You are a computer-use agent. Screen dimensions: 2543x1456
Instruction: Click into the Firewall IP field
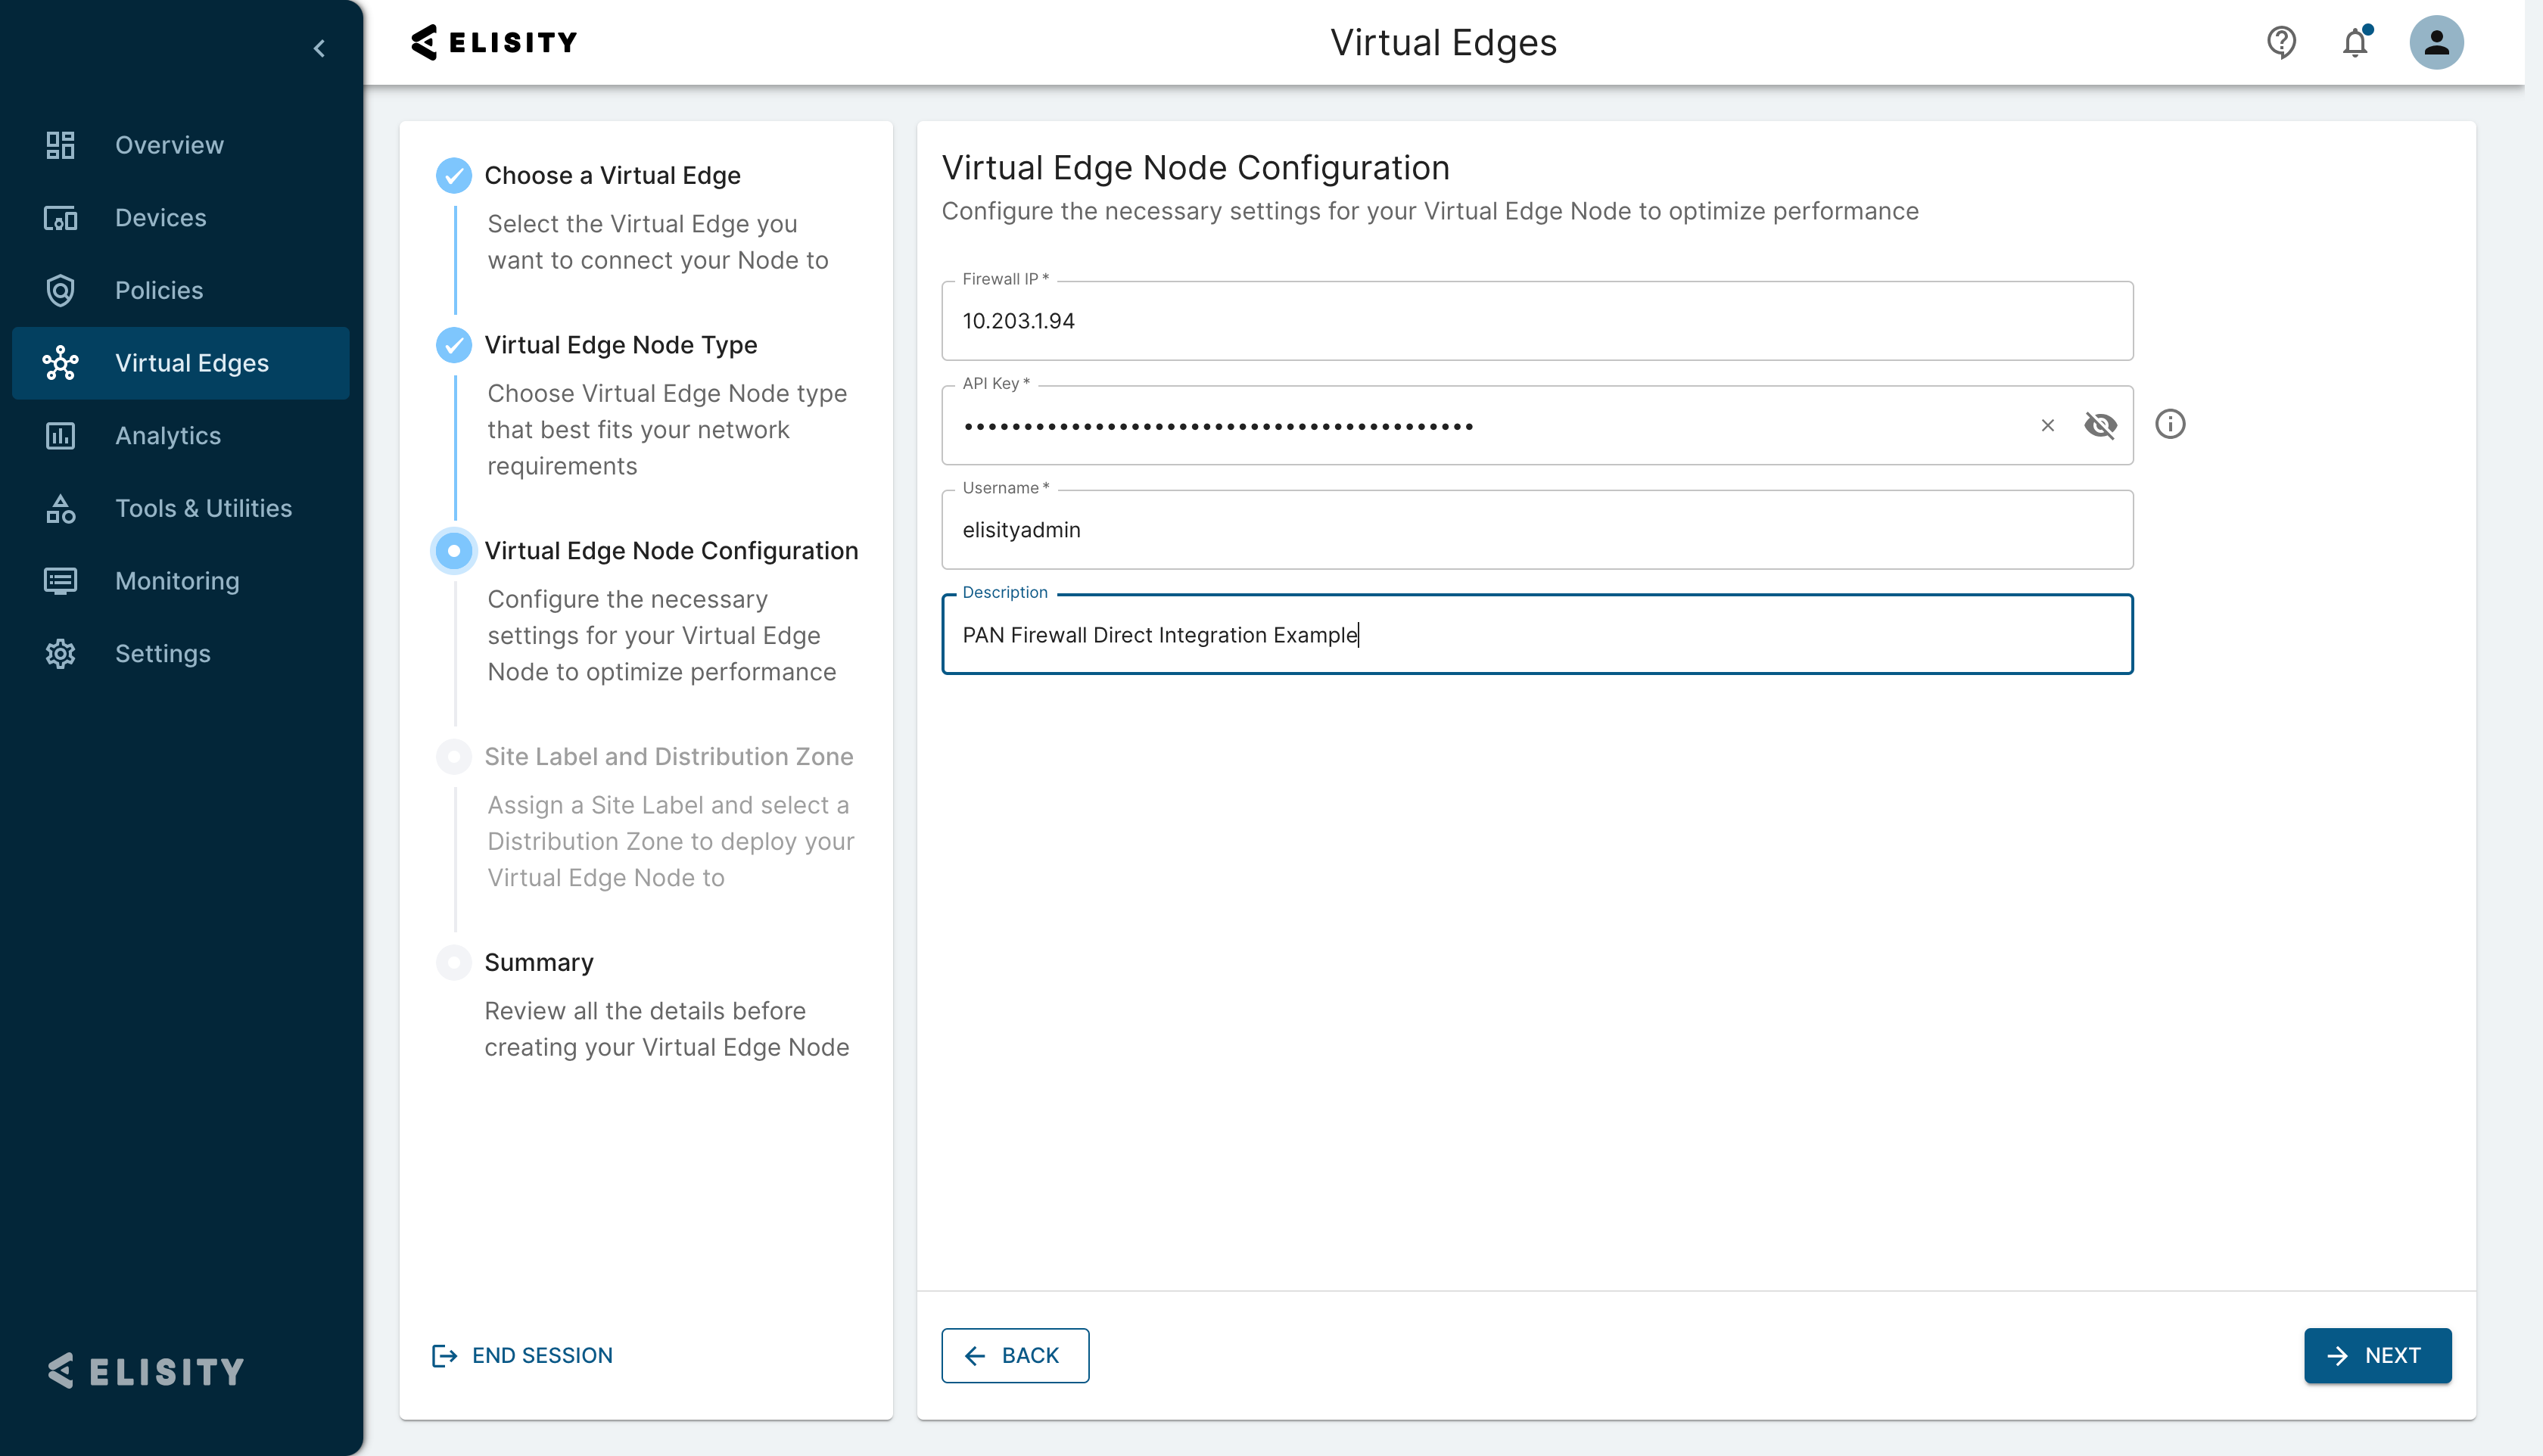point(1537,321)
